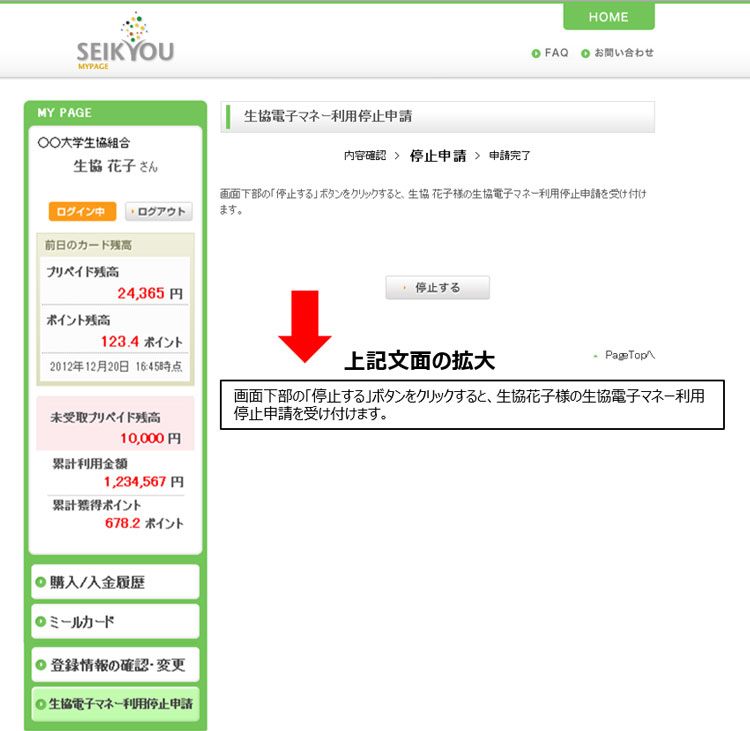Click the プリペイド残高 label
The height and width of the screenshot is (731, 750).
(82, 272)
